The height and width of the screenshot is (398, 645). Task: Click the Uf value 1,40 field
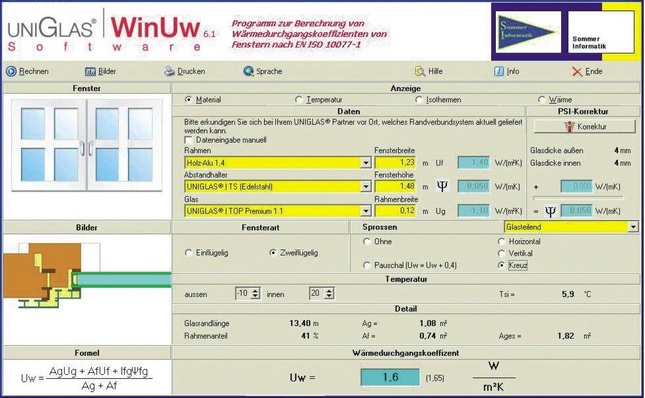[x=473, y=162]
